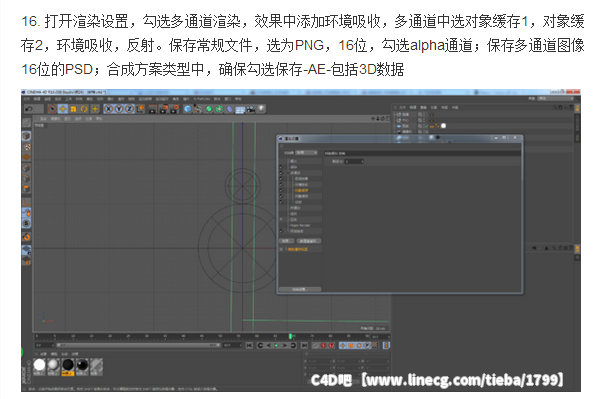Select the black material thumbnail
The width and height of the screenshot is (597, 399).
[x=68, y=365]
